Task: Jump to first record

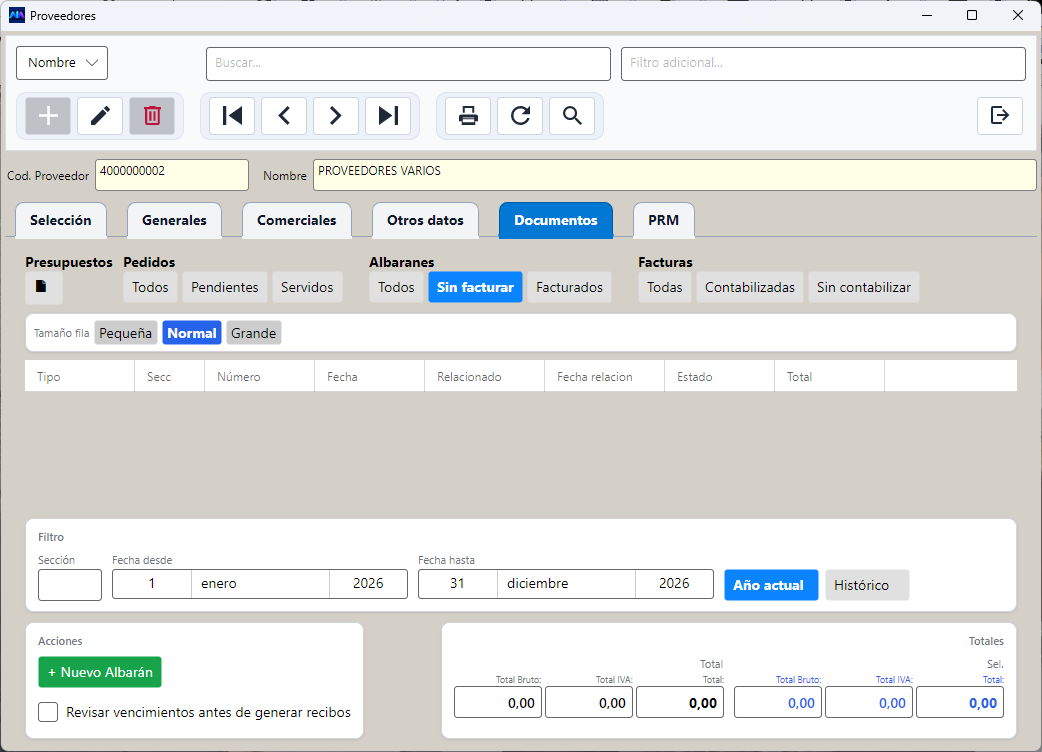Action: [x=232, y=116]
